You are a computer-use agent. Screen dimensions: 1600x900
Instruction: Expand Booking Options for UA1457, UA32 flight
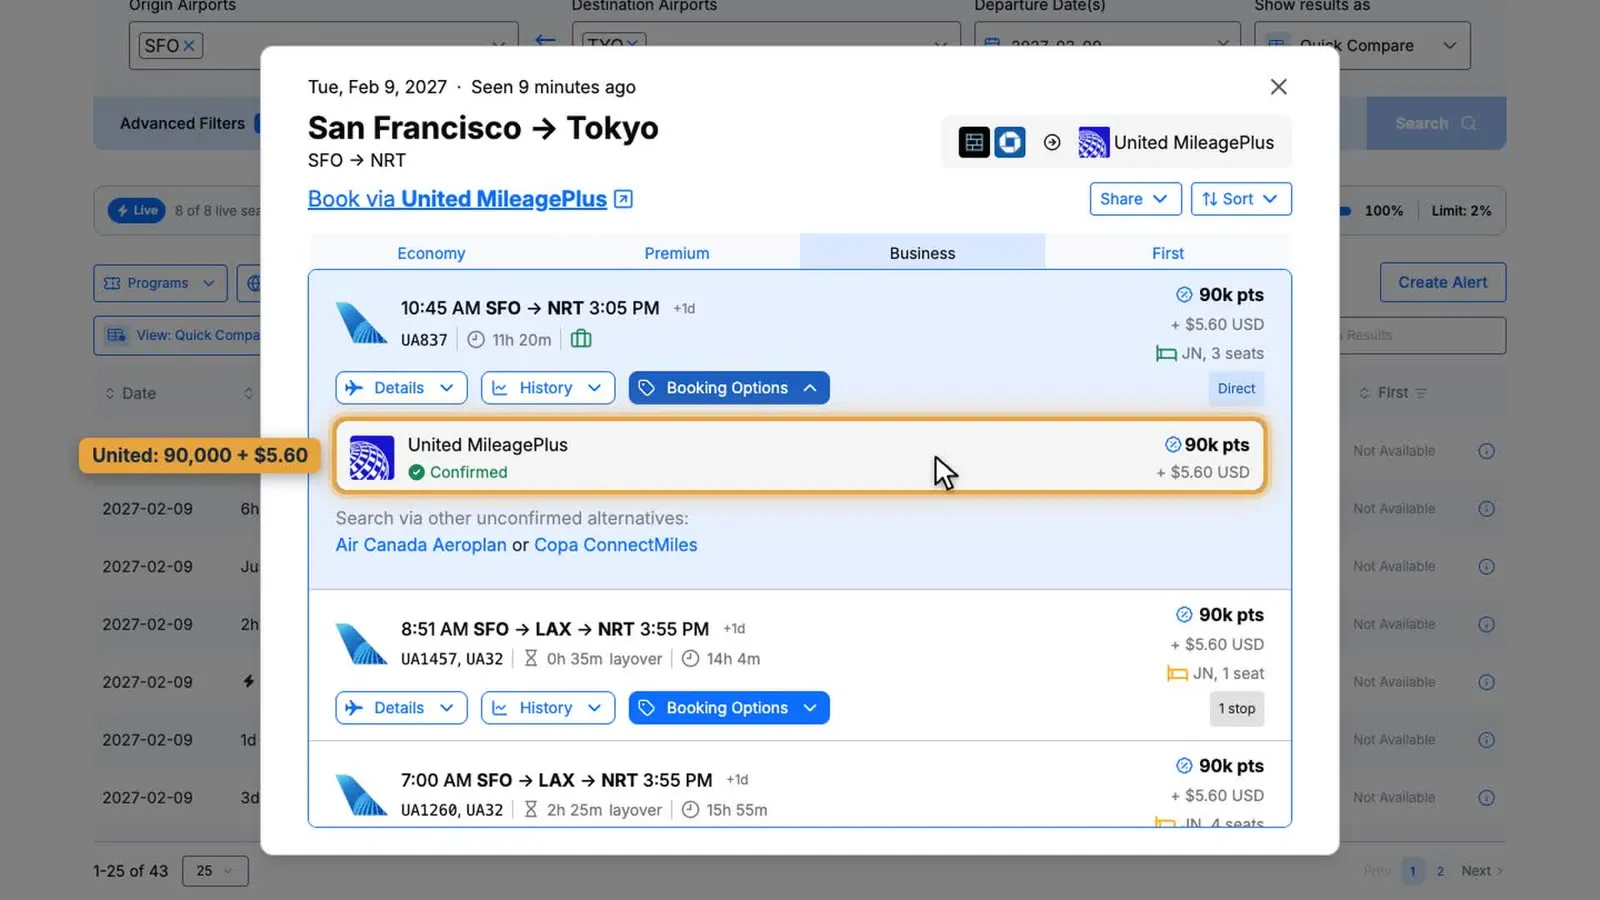(x=729, y=708)
